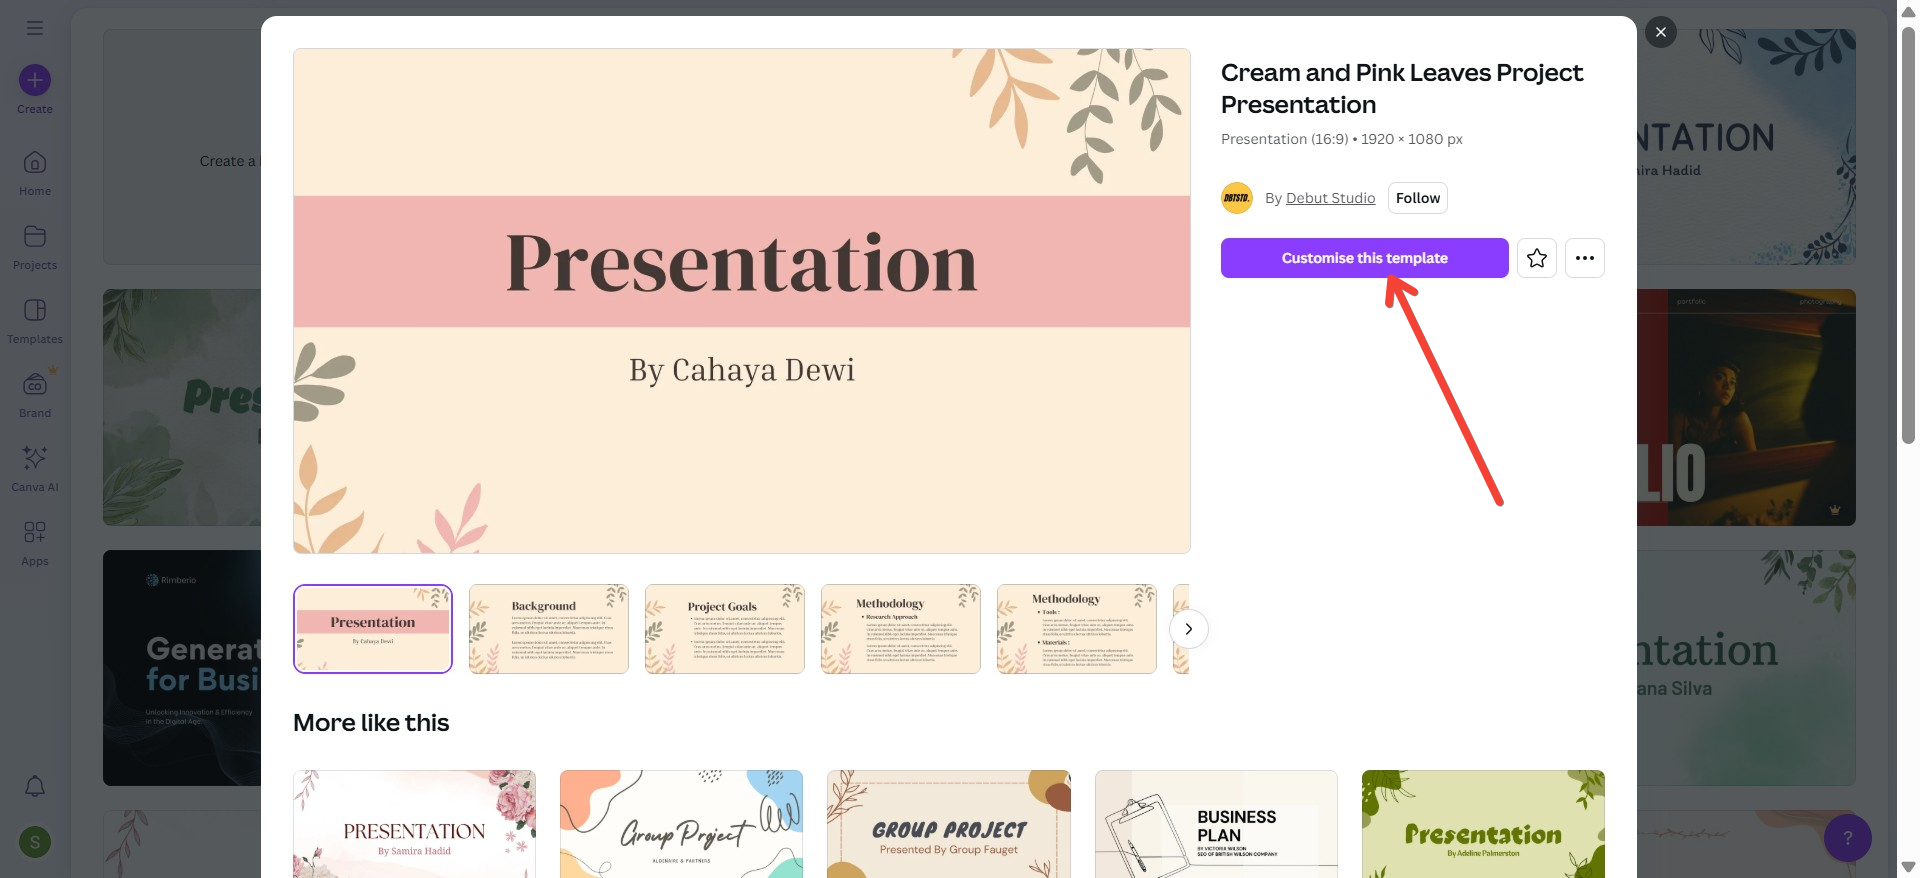Open the Debut Studio creator link

click(x=1330, y=198)
